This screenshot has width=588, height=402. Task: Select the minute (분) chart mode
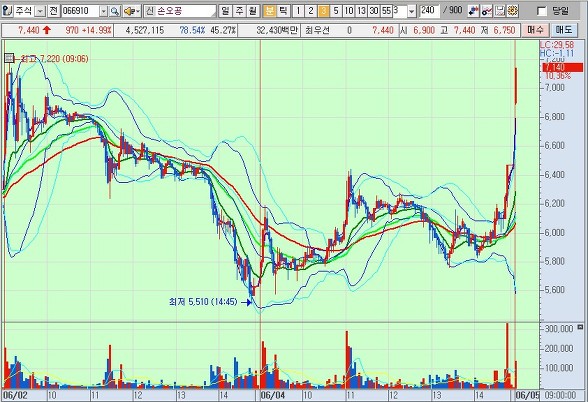click(x=269, y=11)
